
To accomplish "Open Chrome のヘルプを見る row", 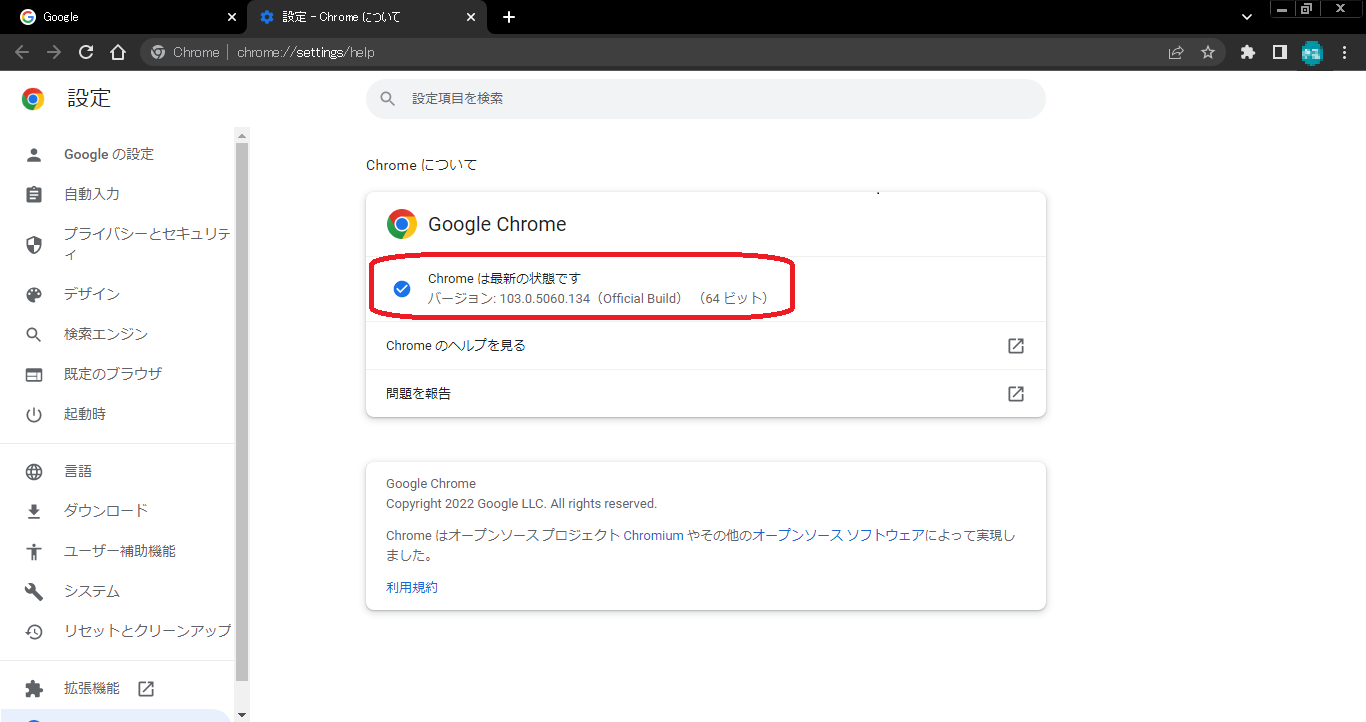I will coord(706,346).
